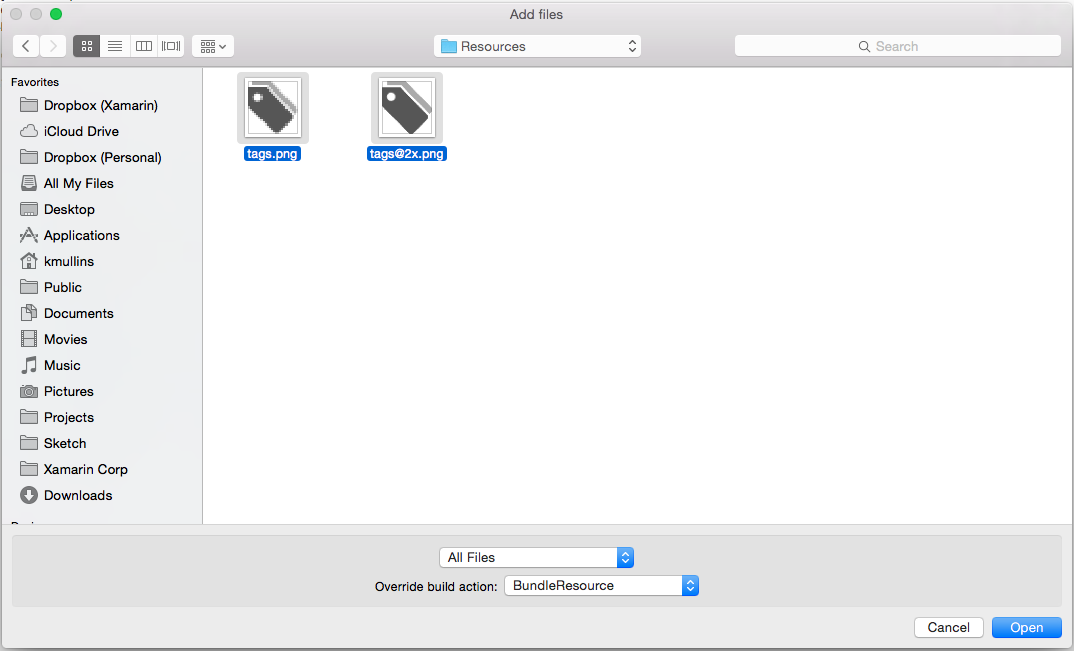
Task: Open the Resources folder path popup
Action: tap(538, 46)
